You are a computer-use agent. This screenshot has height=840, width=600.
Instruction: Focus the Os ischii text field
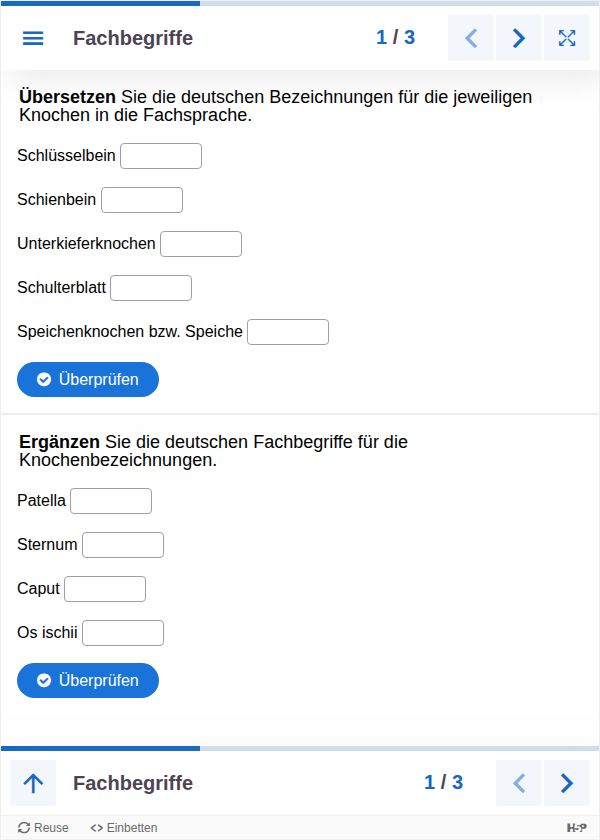point(123,633)
